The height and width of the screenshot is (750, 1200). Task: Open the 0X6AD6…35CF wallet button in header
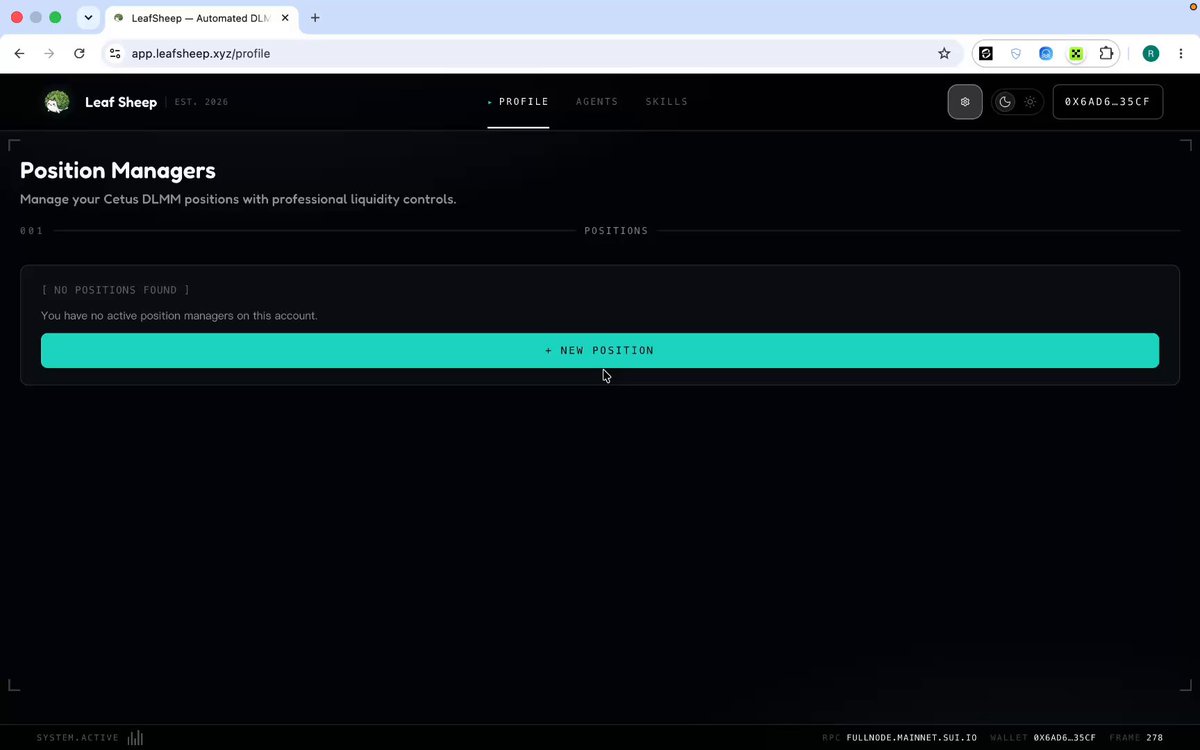(1108, 102)
